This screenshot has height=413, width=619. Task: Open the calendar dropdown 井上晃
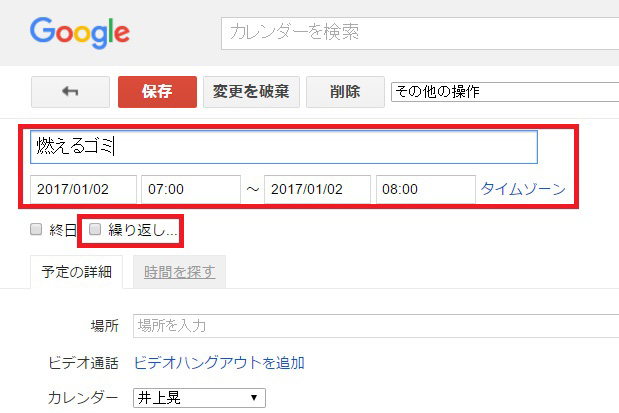pos(199,398)
